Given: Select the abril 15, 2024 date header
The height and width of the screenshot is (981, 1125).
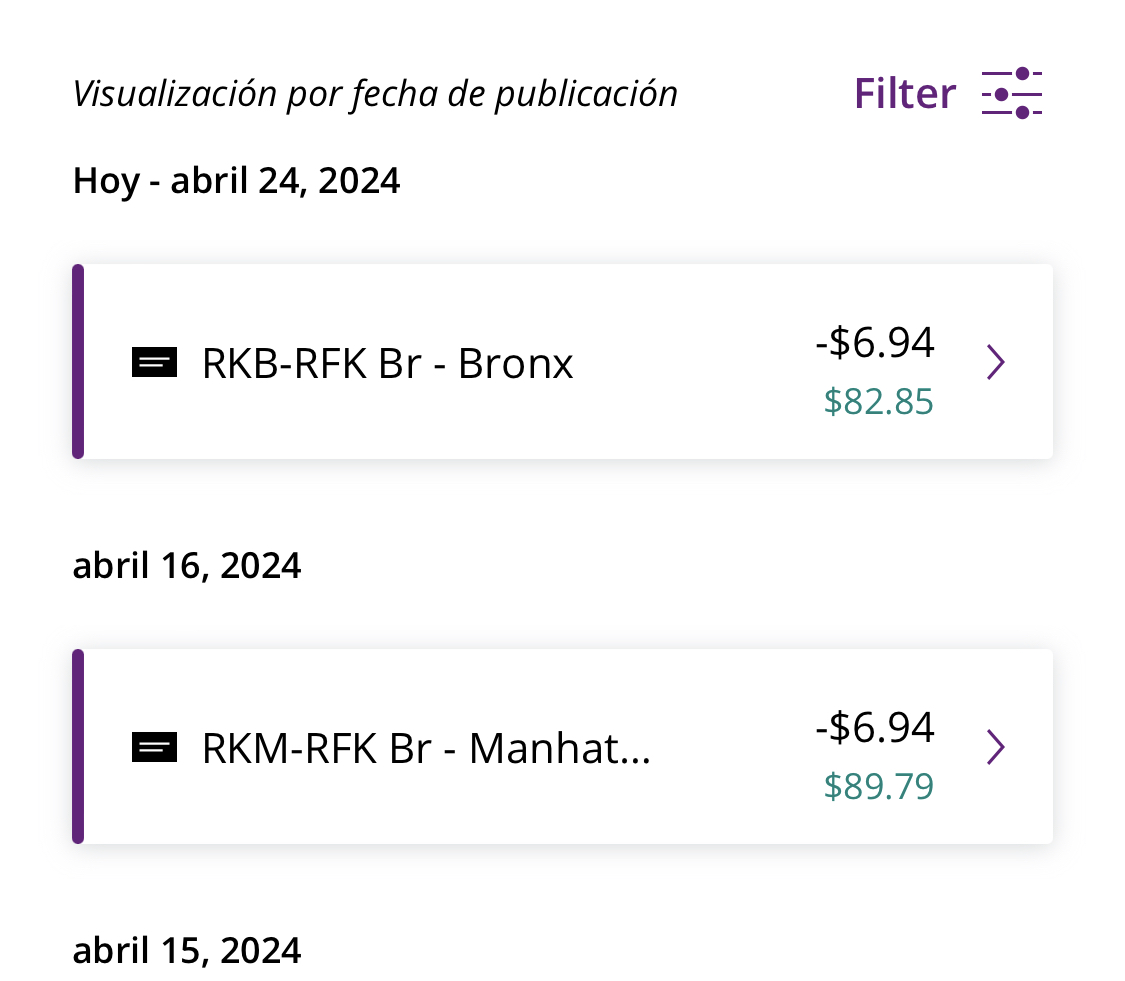Looking at the screenshot, I should tap(187, 950).
